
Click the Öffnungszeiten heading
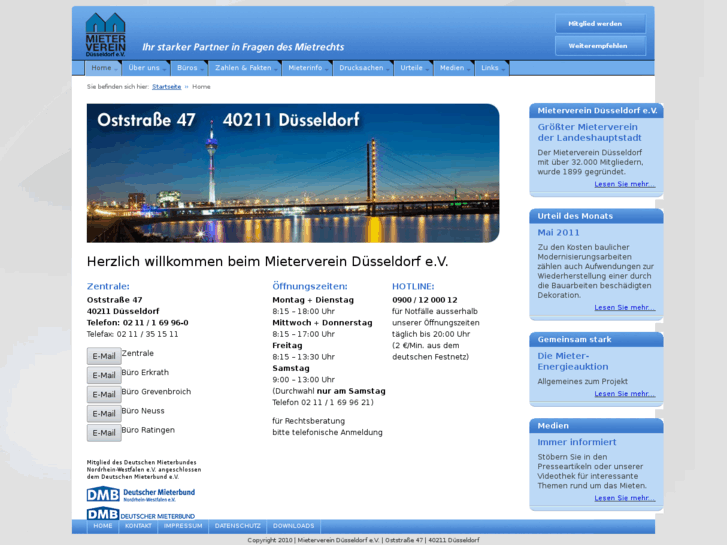(x=310, y=287)
